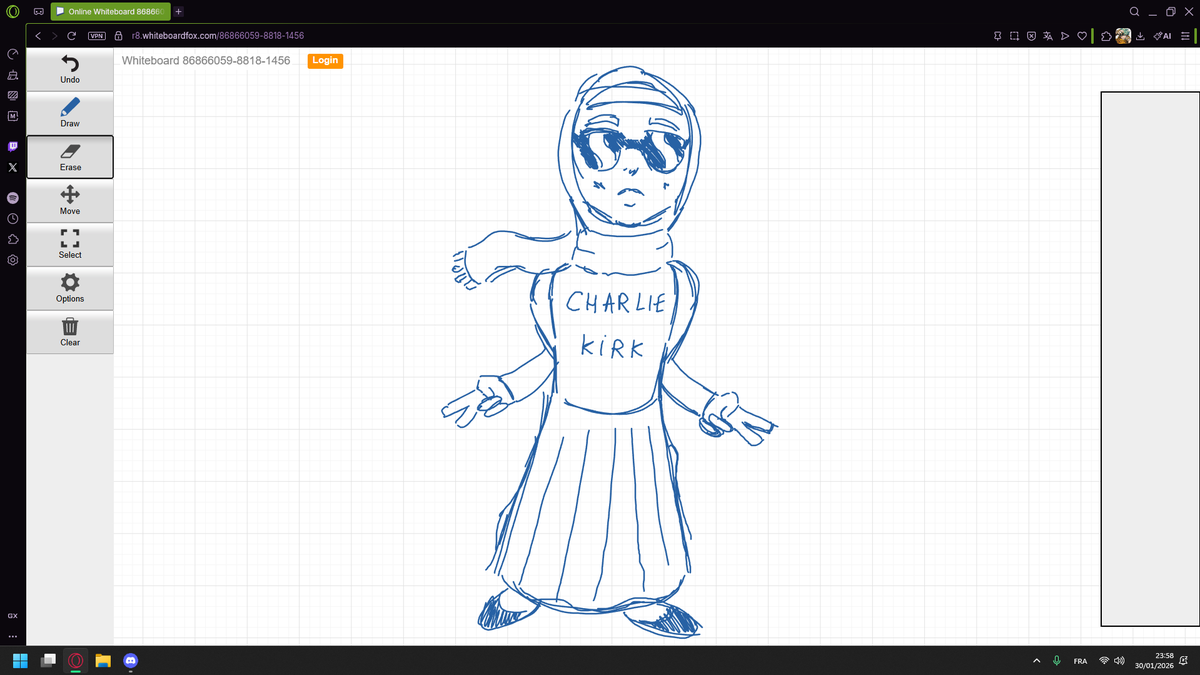Go back with browser back arrow
The width and height of the screenshot is (1200, 675).
37,36
